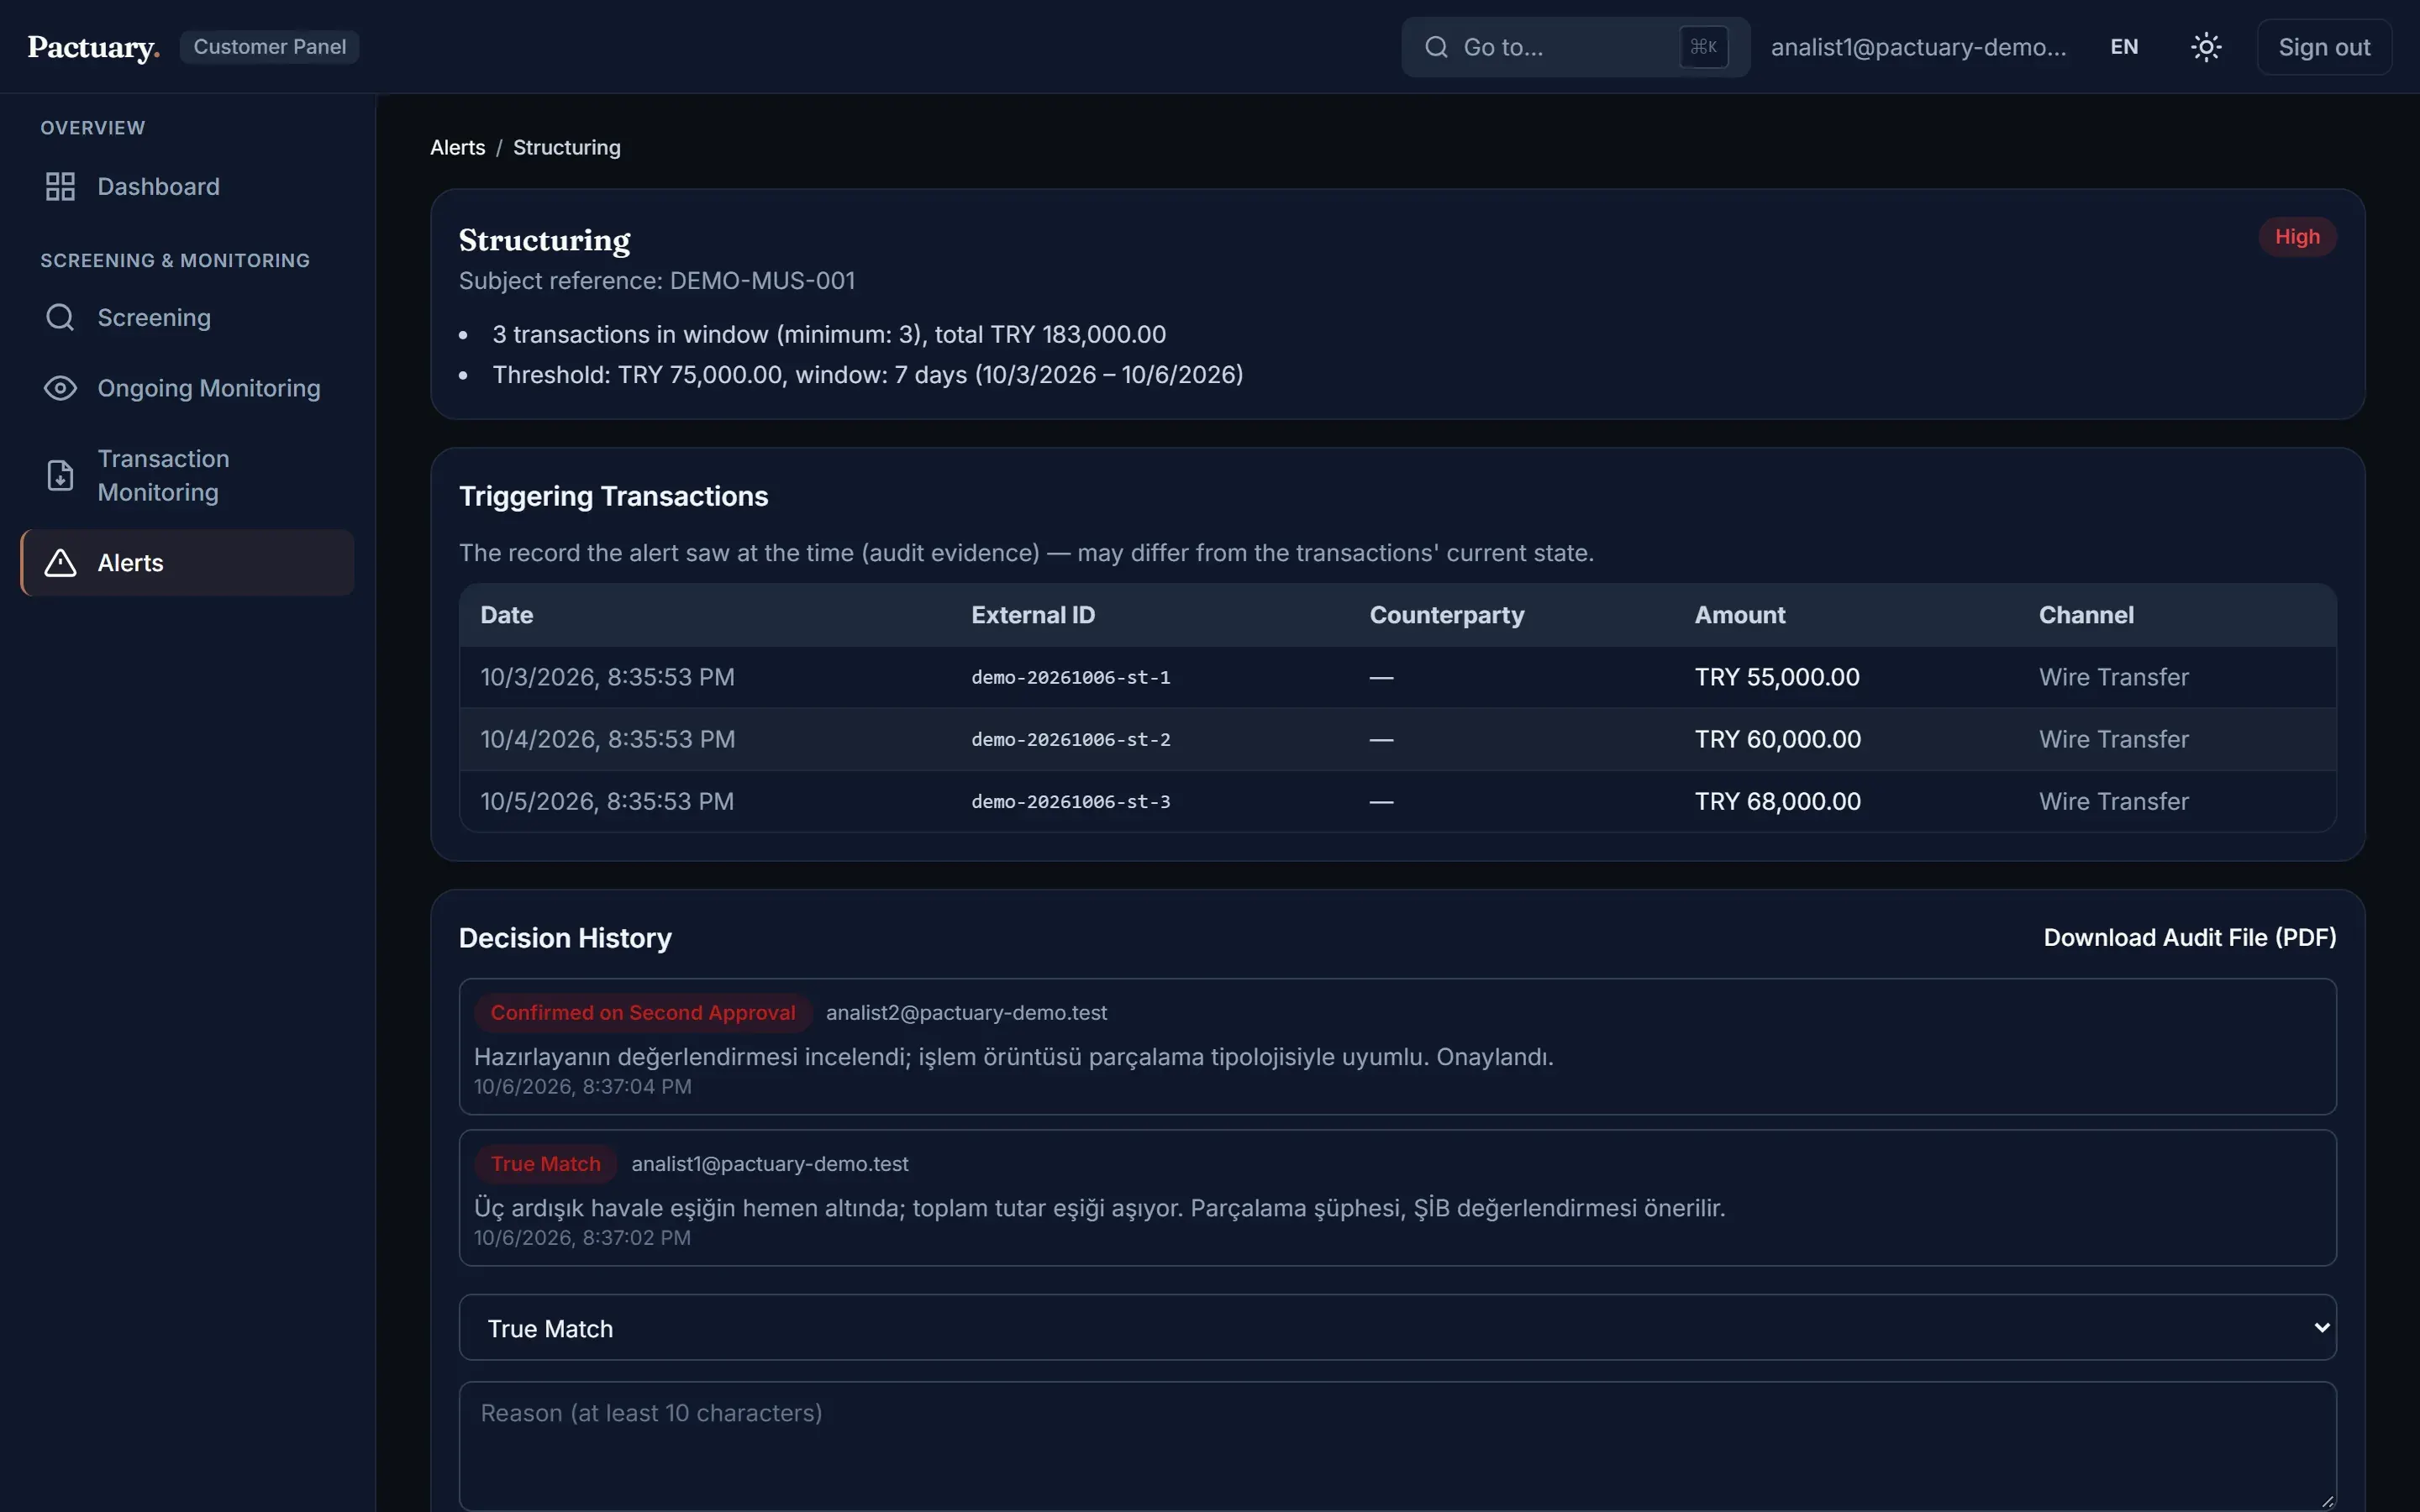The height and width of the screenshot is (1512, 2420).
Task: Open Ongoing Monitoring section
Action: click(187, 388)
